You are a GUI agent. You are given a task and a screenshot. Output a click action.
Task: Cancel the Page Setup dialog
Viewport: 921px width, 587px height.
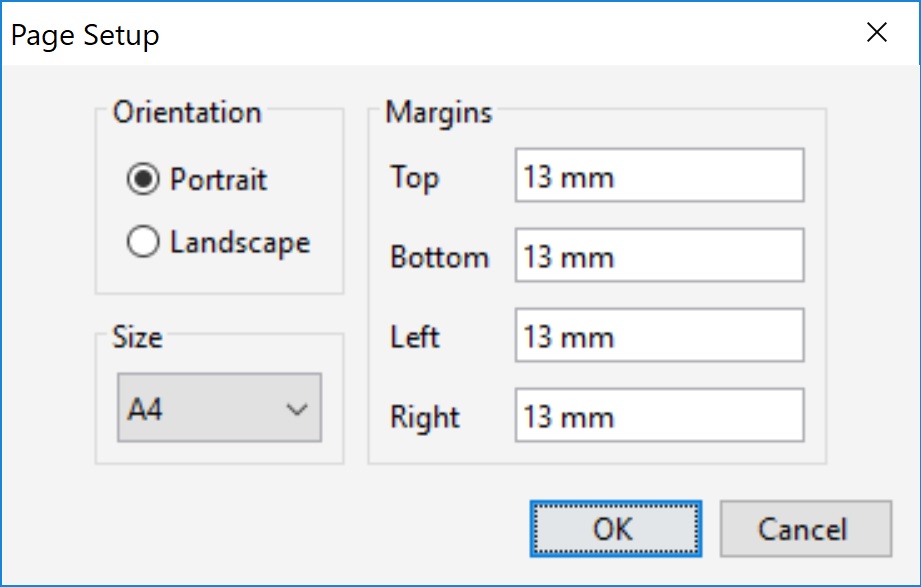coord(804,529)
